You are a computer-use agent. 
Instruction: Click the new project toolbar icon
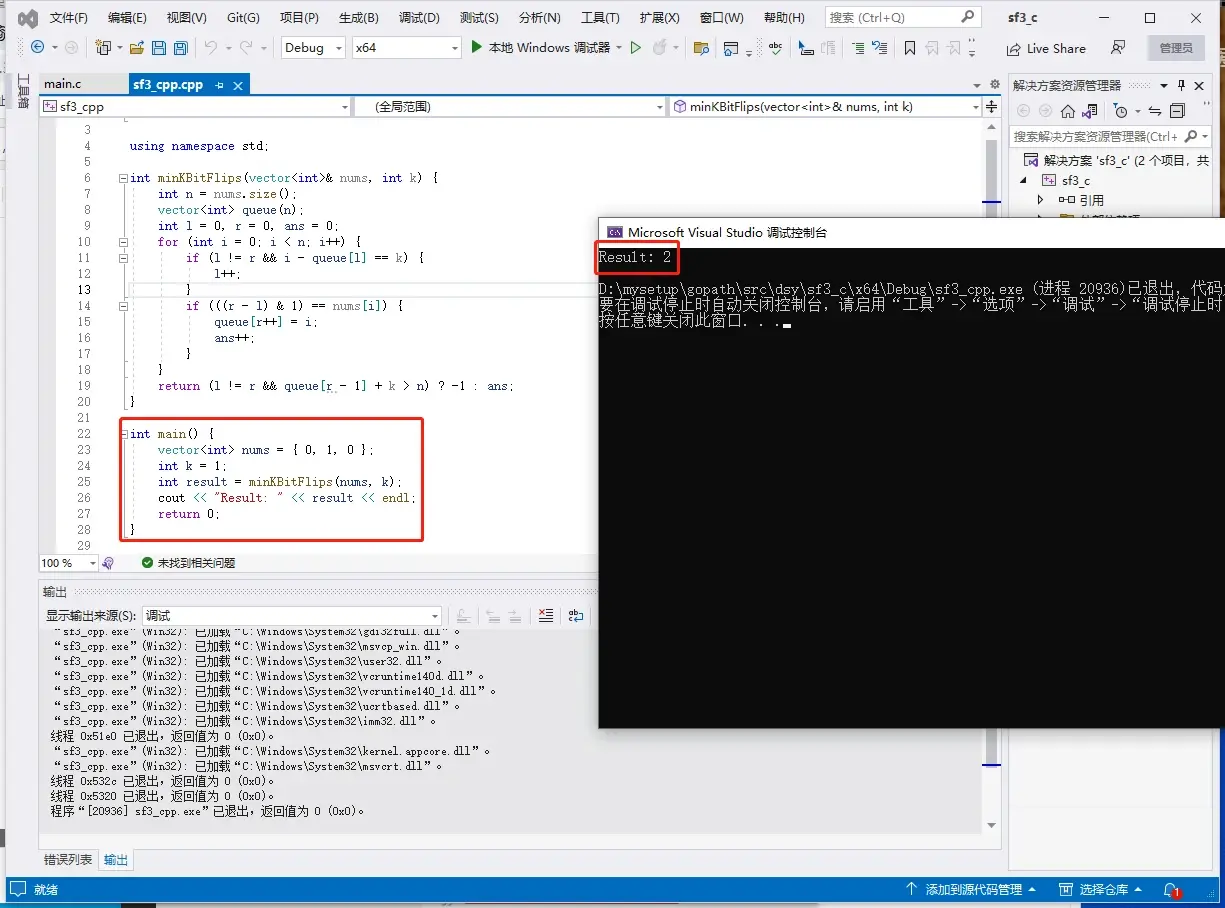click(x=102, y=47)
